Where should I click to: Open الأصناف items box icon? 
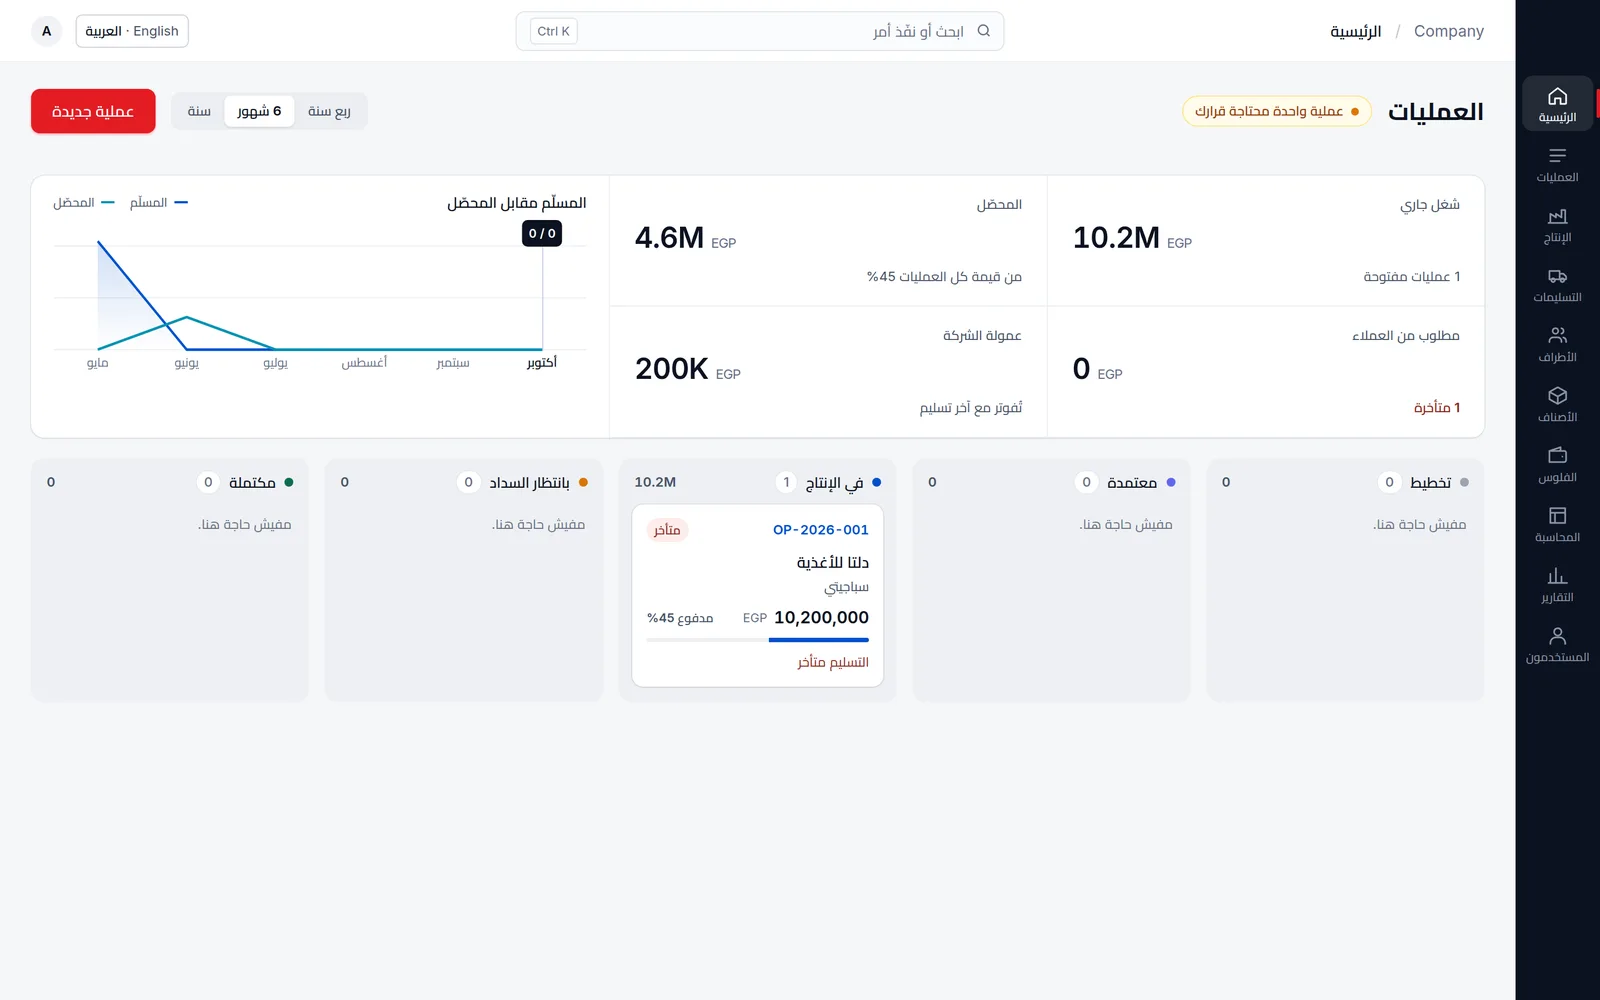point(1557,405)
